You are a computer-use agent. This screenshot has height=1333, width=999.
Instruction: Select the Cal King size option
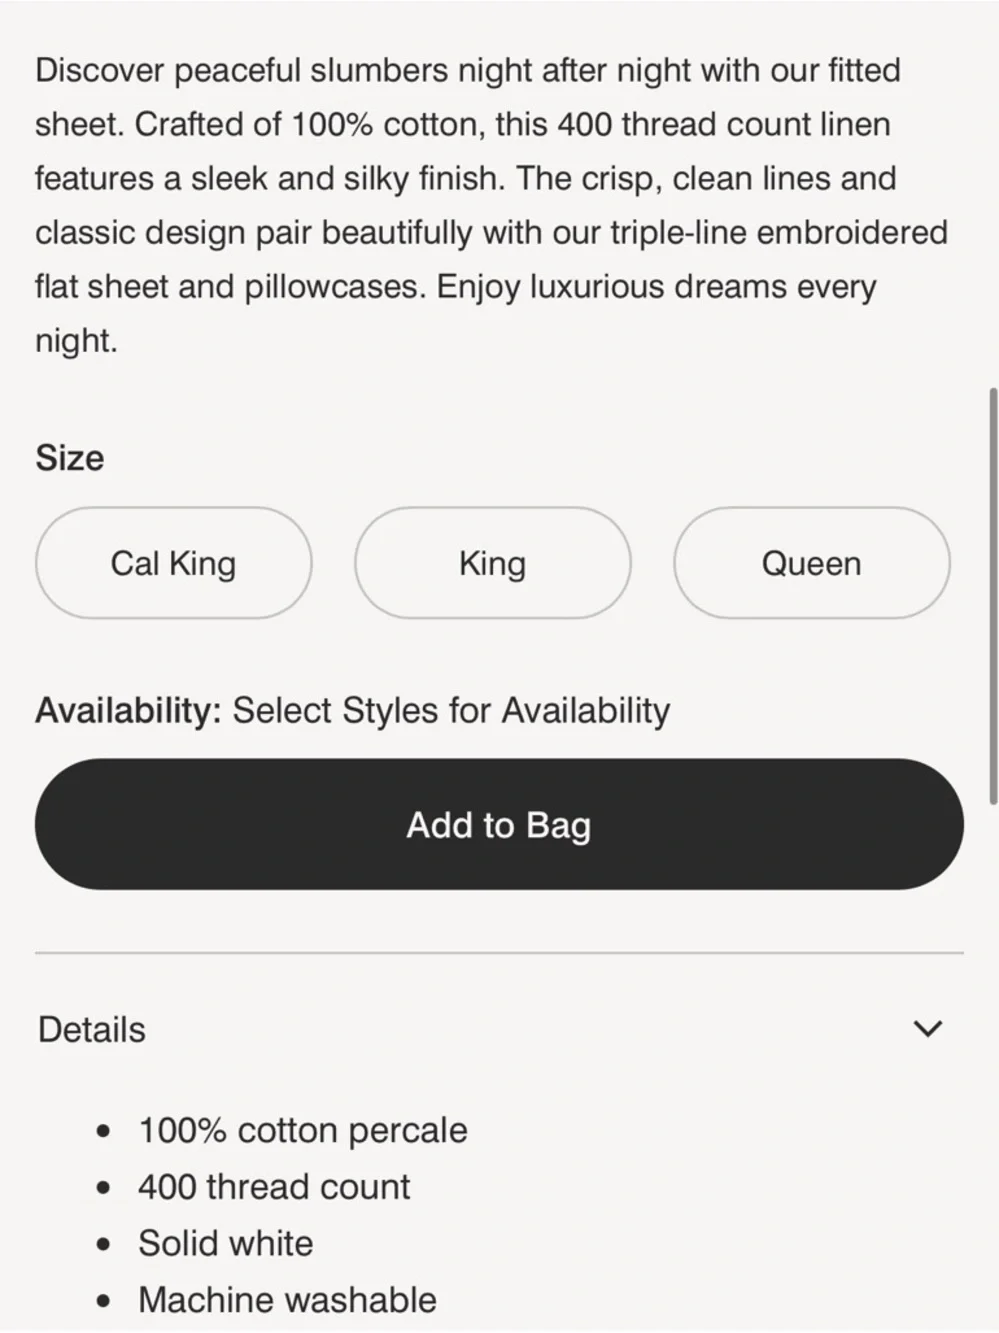click(x=173, y=563)
